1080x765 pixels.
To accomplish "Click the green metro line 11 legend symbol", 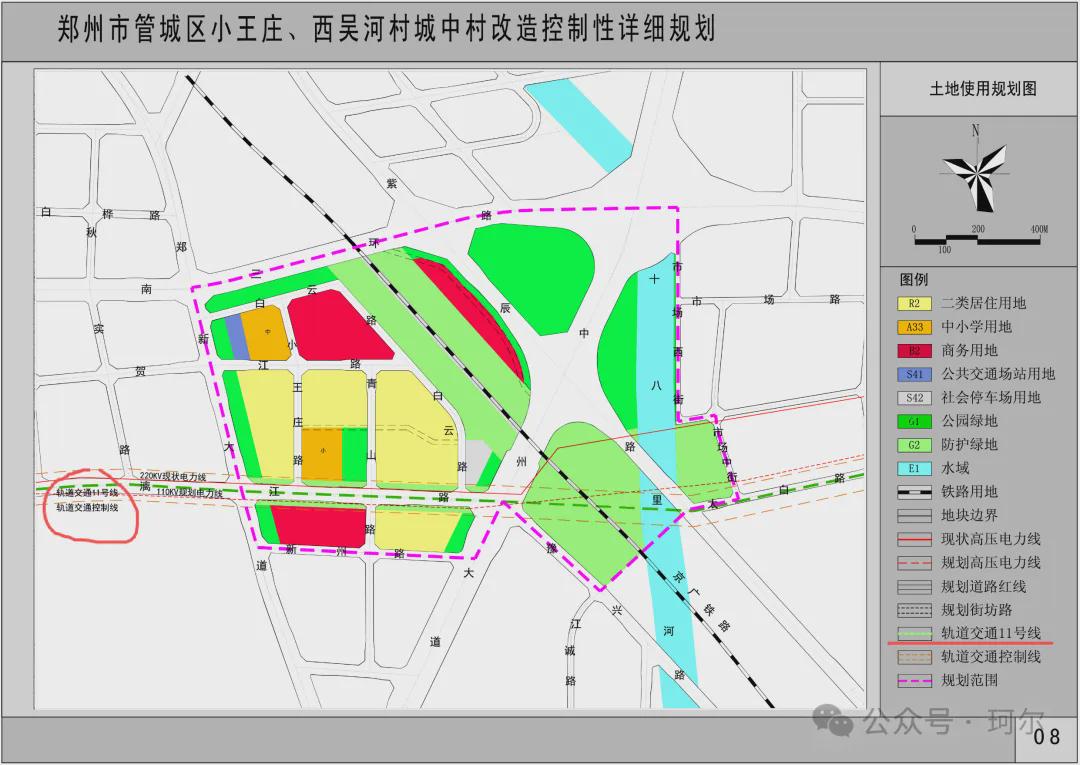I will pyautogui.click(x=914, y=633).
